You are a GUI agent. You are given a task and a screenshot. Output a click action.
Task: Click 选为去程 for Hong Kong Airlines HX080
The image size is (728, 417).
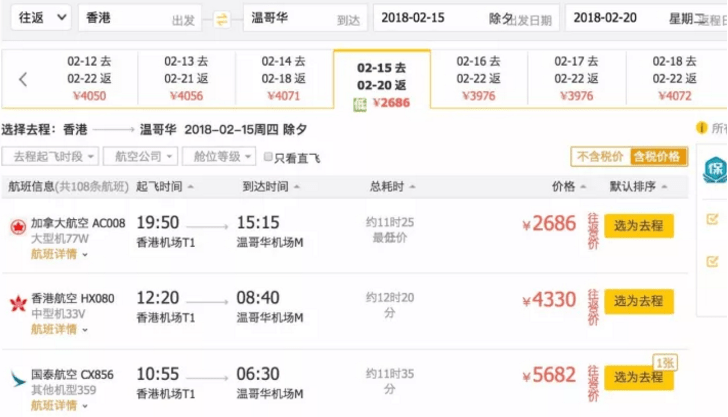tap(638, 301)
